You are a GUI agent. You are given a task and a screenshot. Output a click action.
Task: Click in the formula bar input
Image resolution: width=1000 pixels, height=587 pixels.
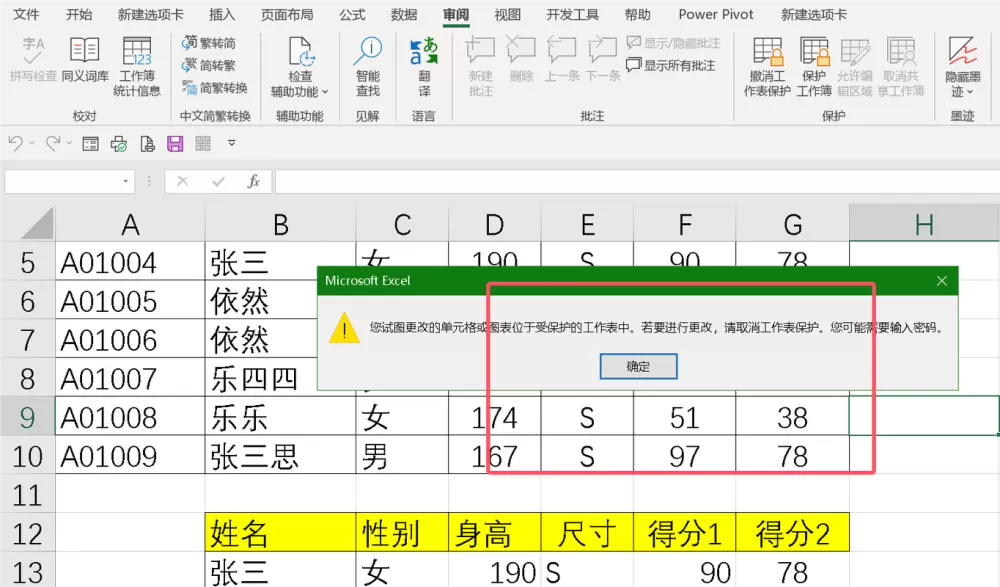click(x=636, y=182)
